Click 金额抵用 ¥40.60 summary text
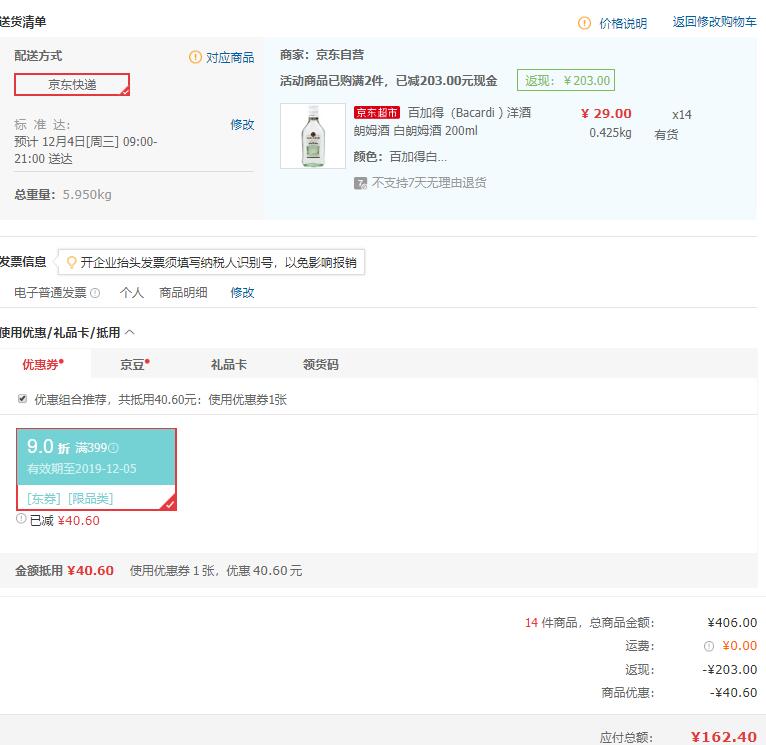This screenshot has width=766, height=745. [x=64, y=571]
